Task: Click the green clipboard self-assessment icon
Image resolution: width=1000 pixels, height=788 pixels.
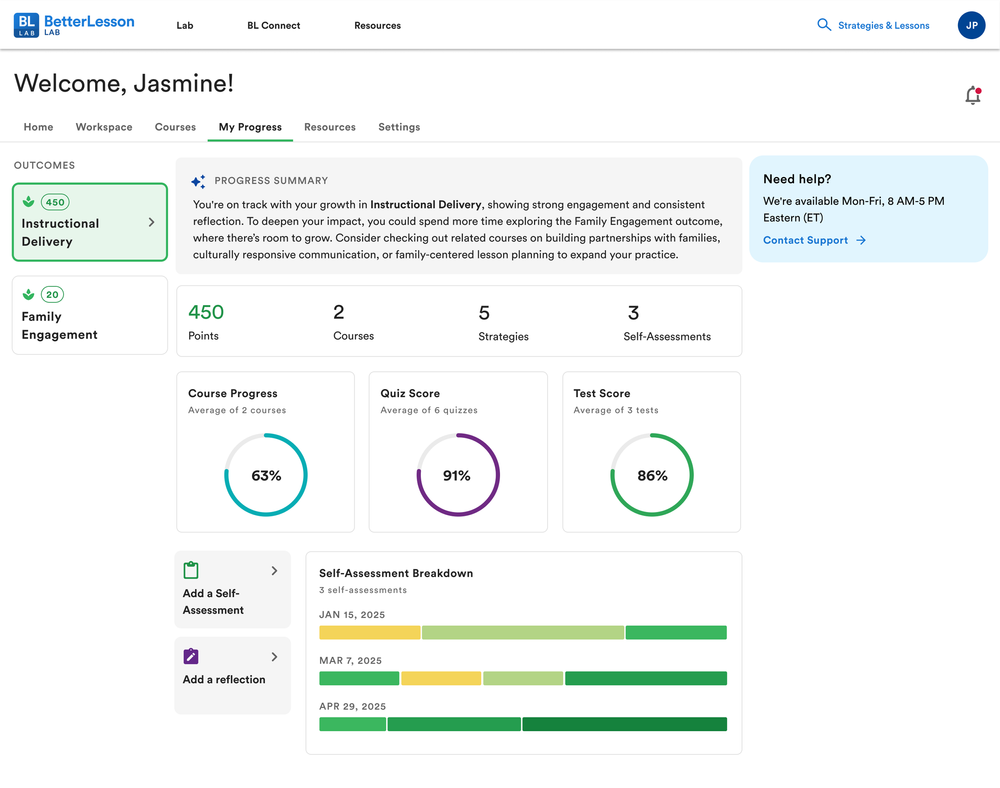Action: pyautogui.click(x=191, y=569)
